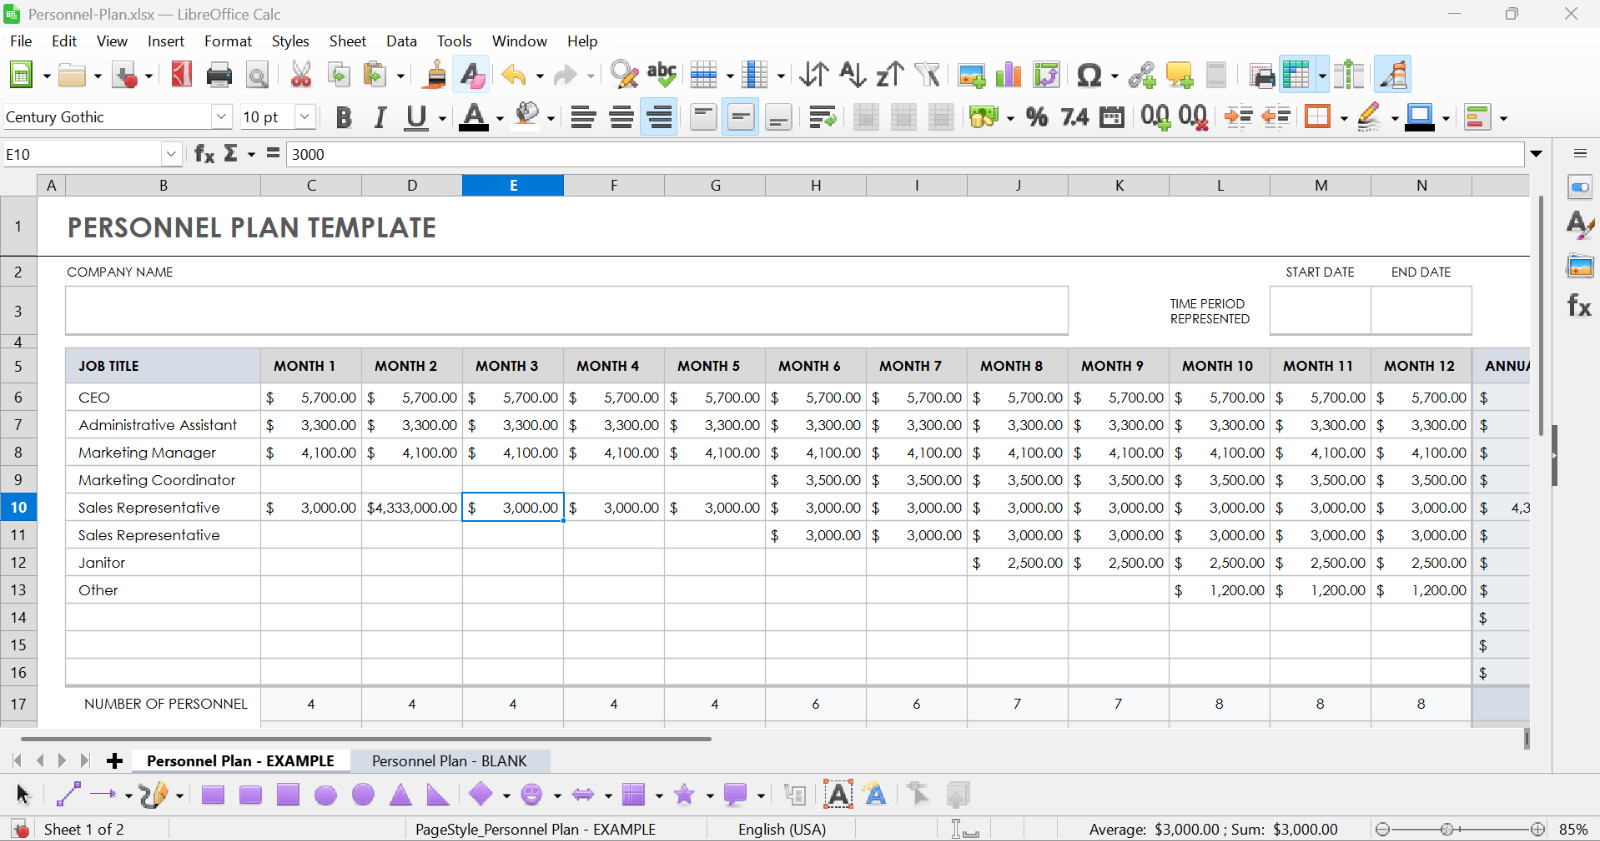Open the Format menu
The width and height of the screenshot is (1600, 841).
pyautogui.click(x=228, y=41)
